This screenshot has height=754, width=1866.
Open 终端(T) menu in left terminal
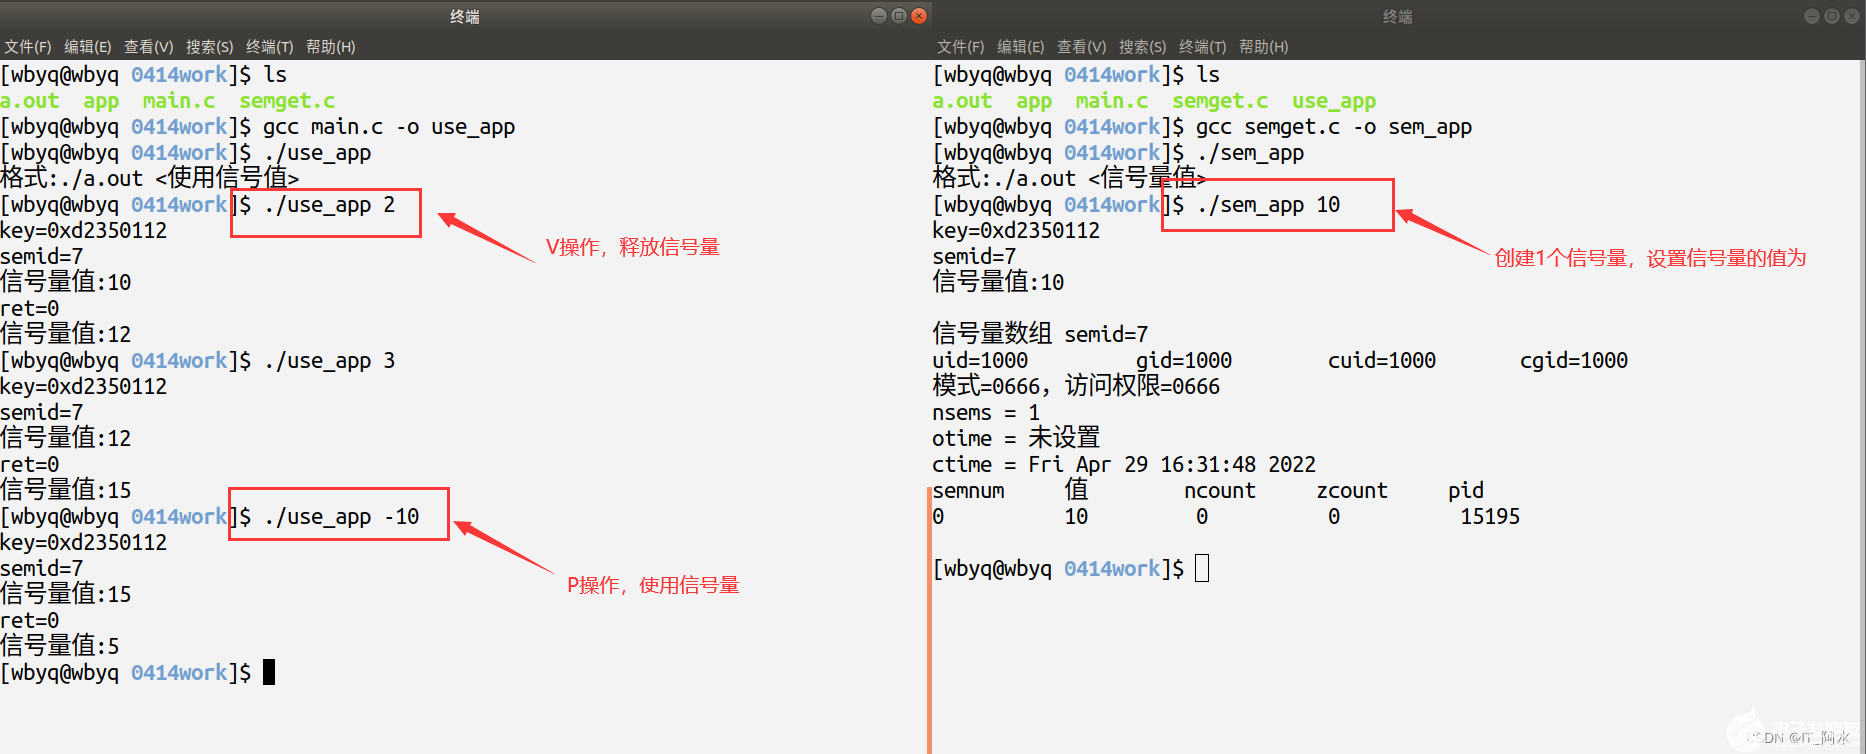coord(270,47)
